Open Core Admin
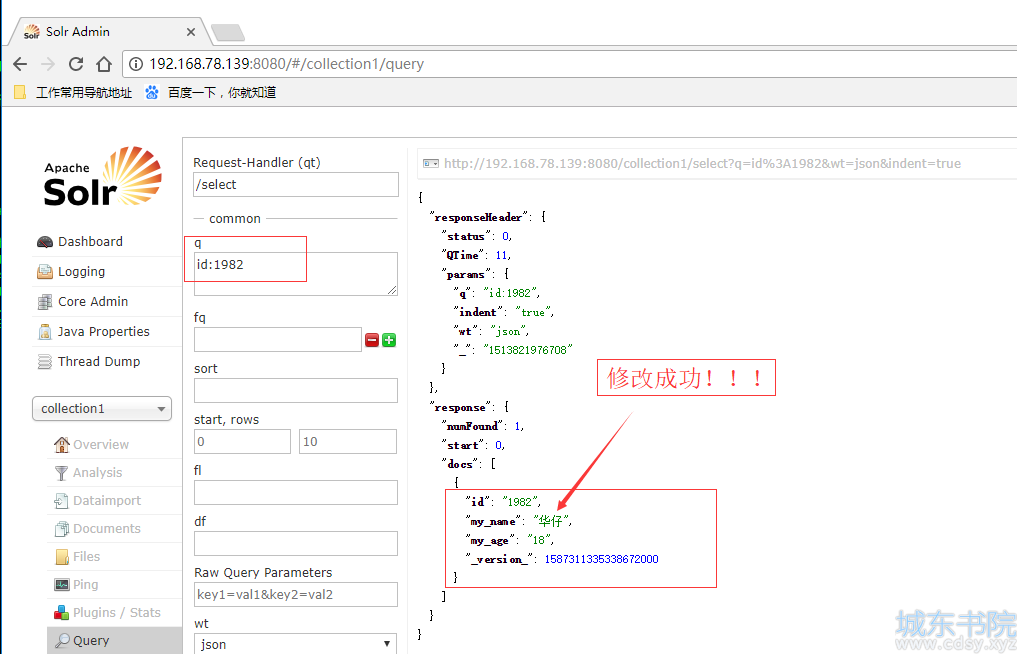This screenshot has width=1017, height=654. [x=93, y=301]
